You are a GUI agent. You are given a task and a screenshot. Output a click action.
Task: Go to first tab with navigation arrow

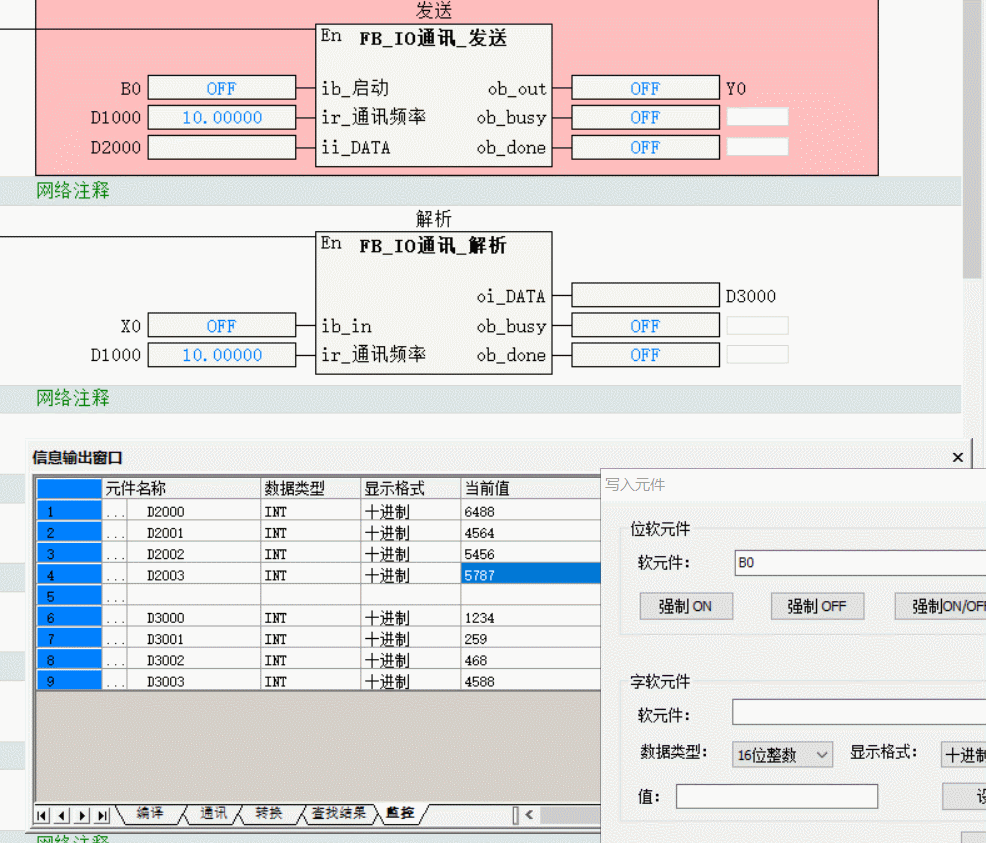[43, 814]
